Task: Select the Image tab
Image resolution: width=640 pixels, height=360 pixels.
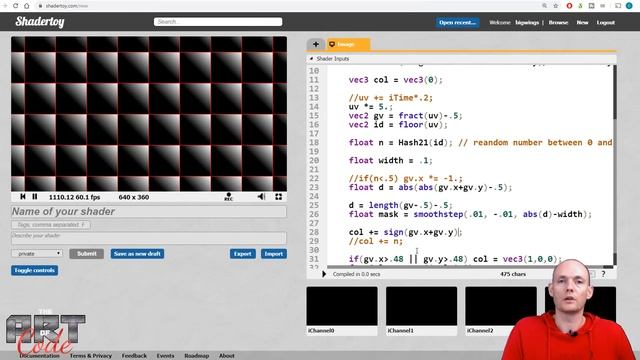Action: click(348, 44)
